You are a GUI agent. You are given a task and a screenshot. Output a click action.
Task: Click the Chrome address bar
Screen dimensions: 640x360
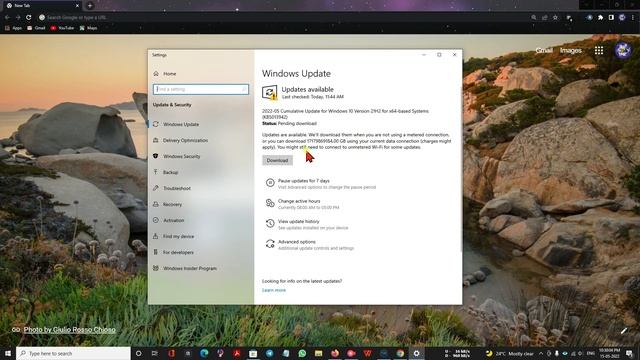pyautogui.click(x=282, y=18)
